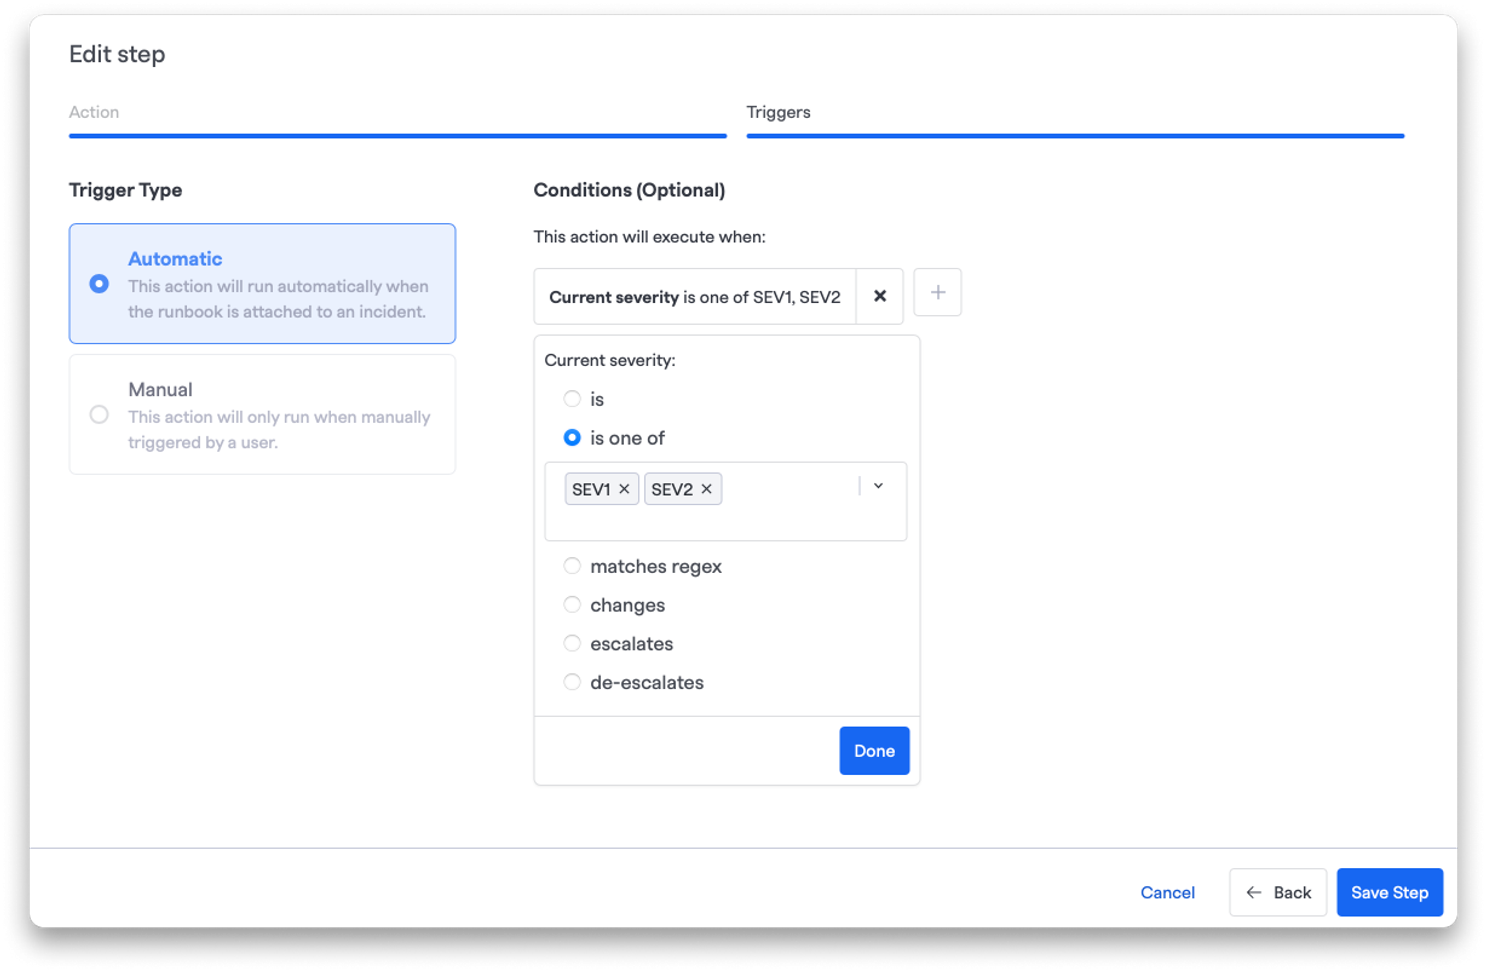1486x970 pixels.
Task: Go Back to the previous step
Action: point(1278,893)
